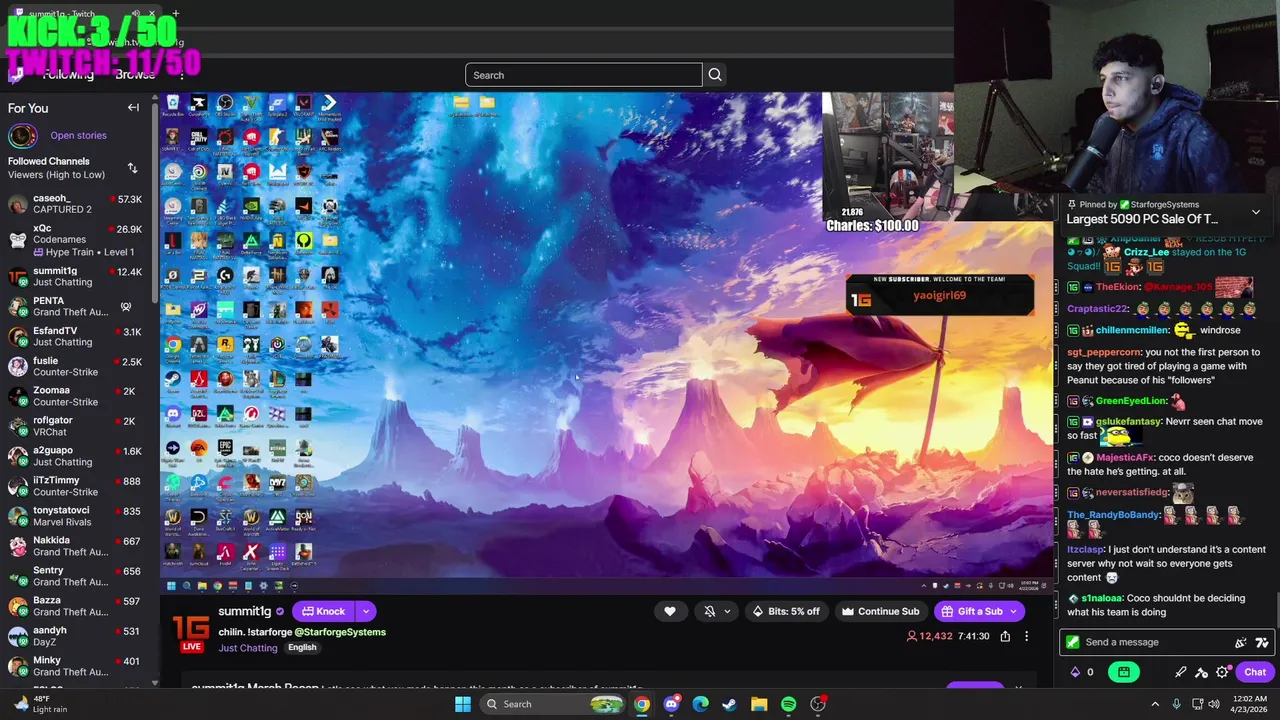Open the emote picker in chat
The height and width of the screenshot is (720, 1280).
pyautogui.click(x=1262, y=642)
